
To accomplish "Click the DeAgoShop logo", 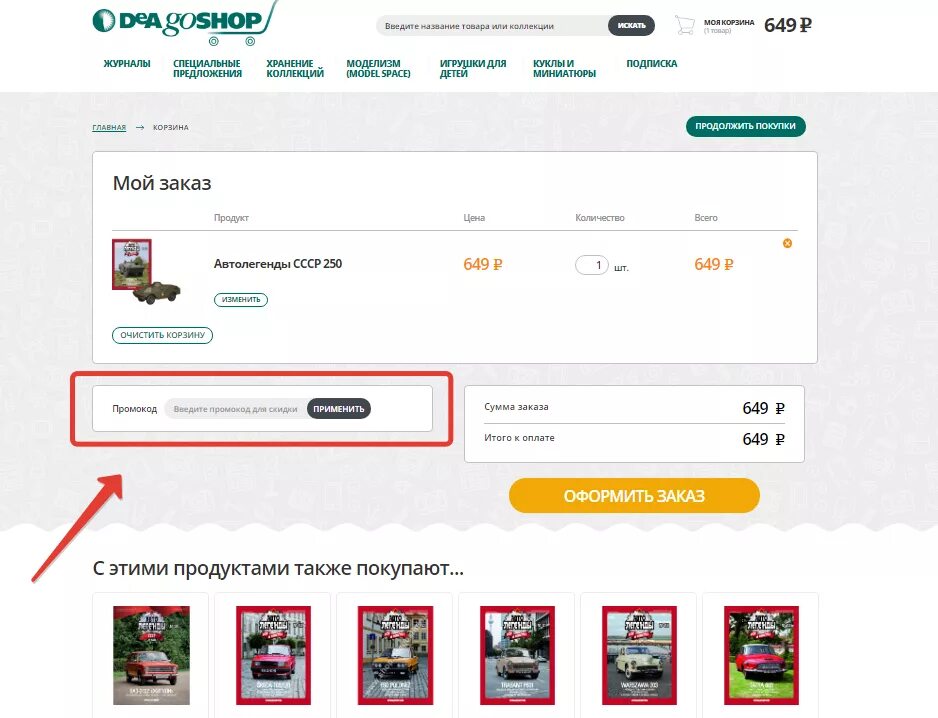I will [x=184, y=23].
